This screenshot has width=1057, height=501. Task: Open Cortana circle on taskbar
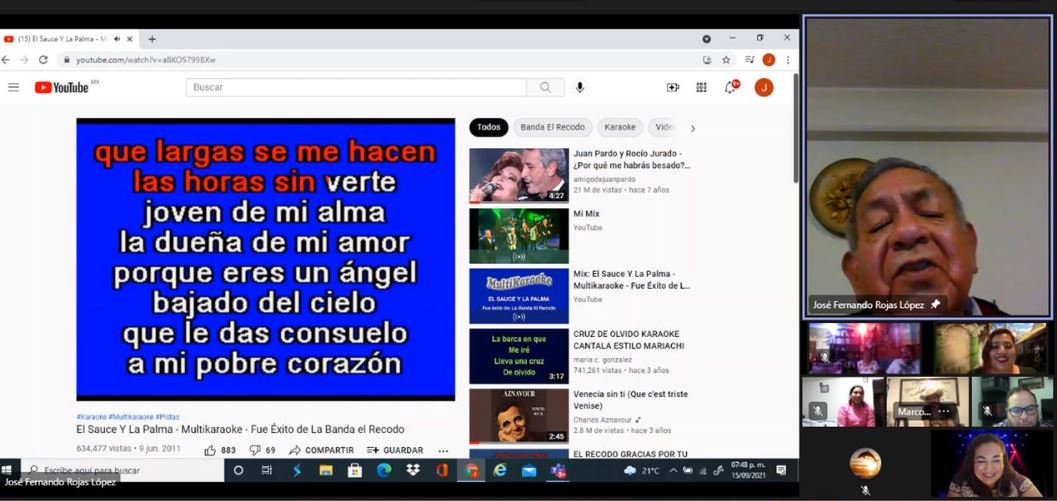pos(237,471)
